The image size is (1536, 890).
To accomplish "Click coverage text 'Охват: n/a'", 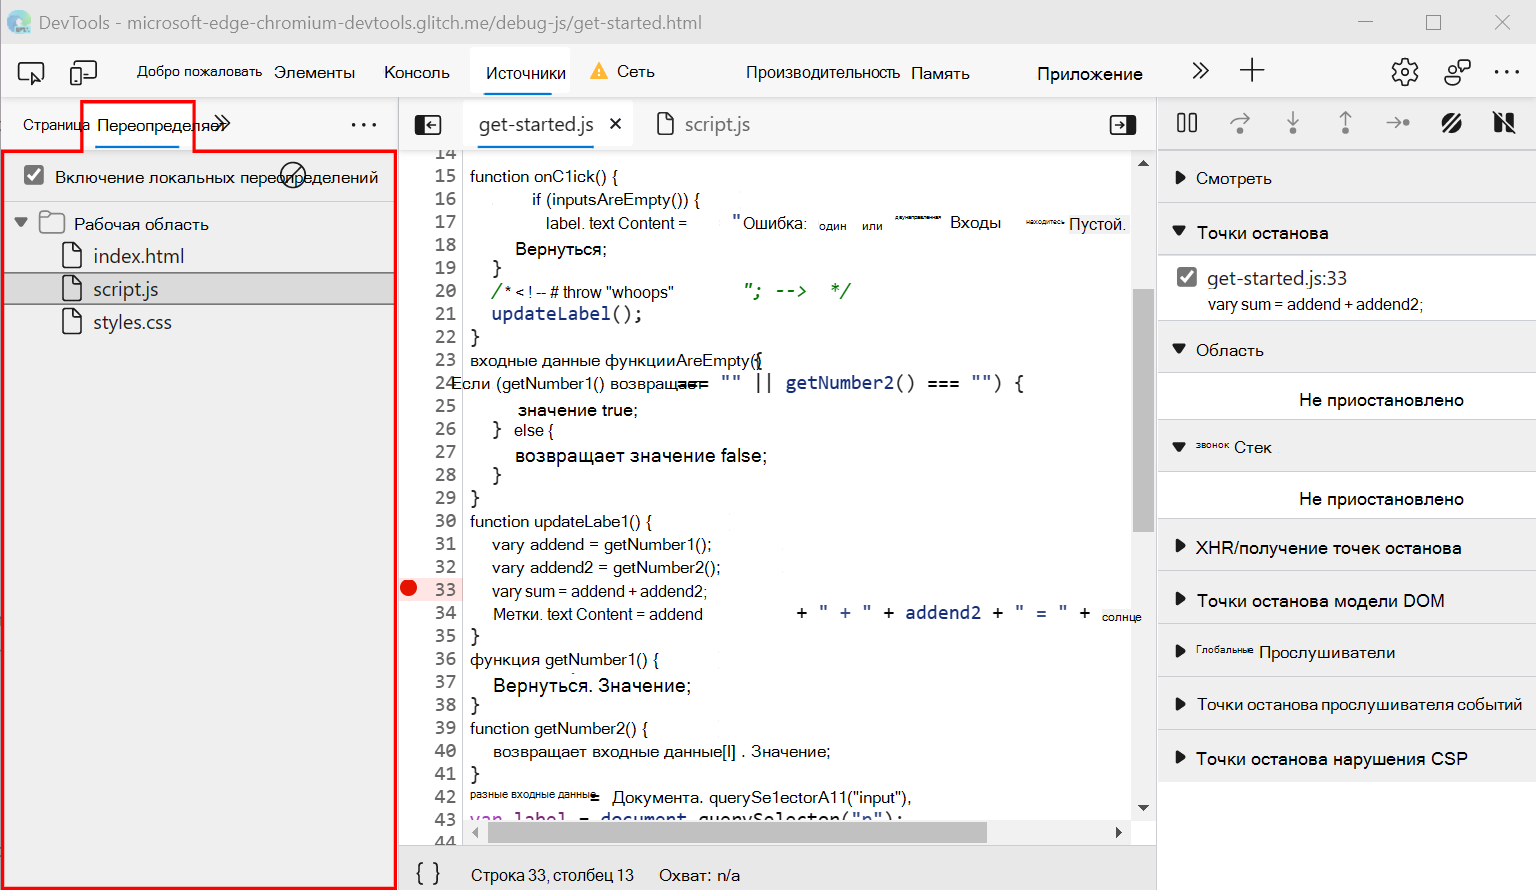I will [x=699, y=875].
